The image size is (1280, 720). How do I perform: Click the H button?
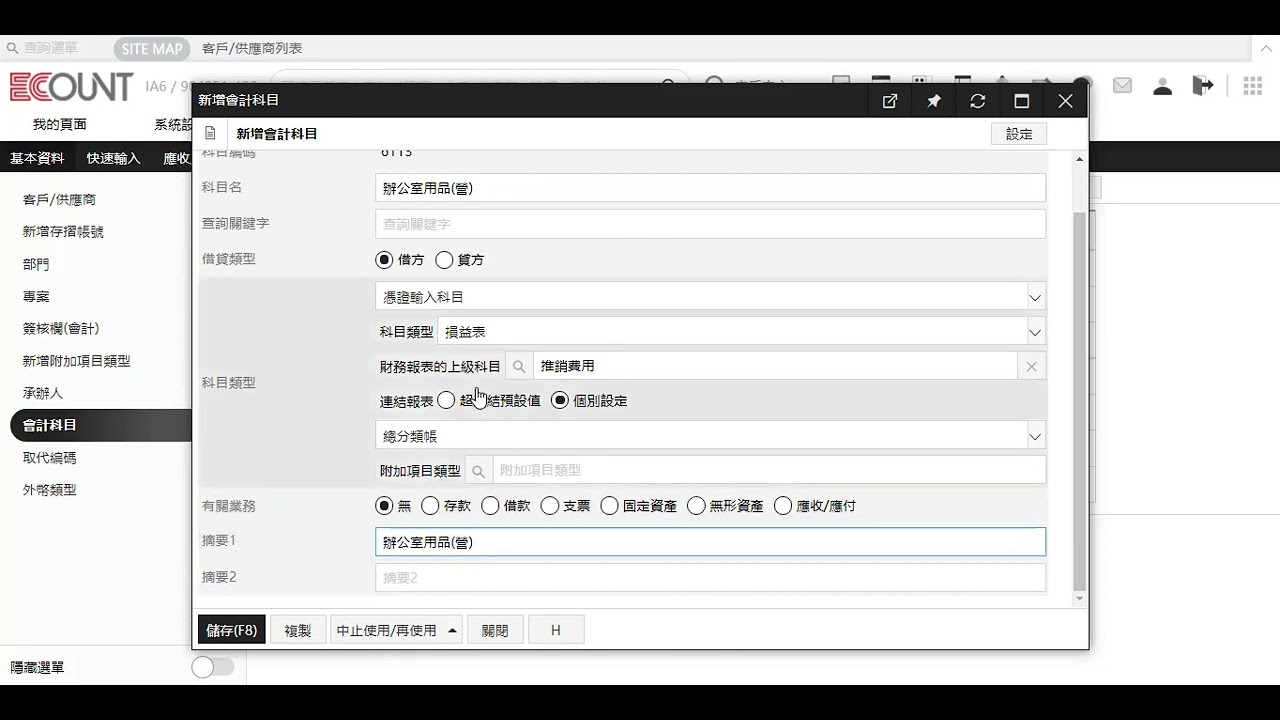pyautogui.click(x=556, y=631)
